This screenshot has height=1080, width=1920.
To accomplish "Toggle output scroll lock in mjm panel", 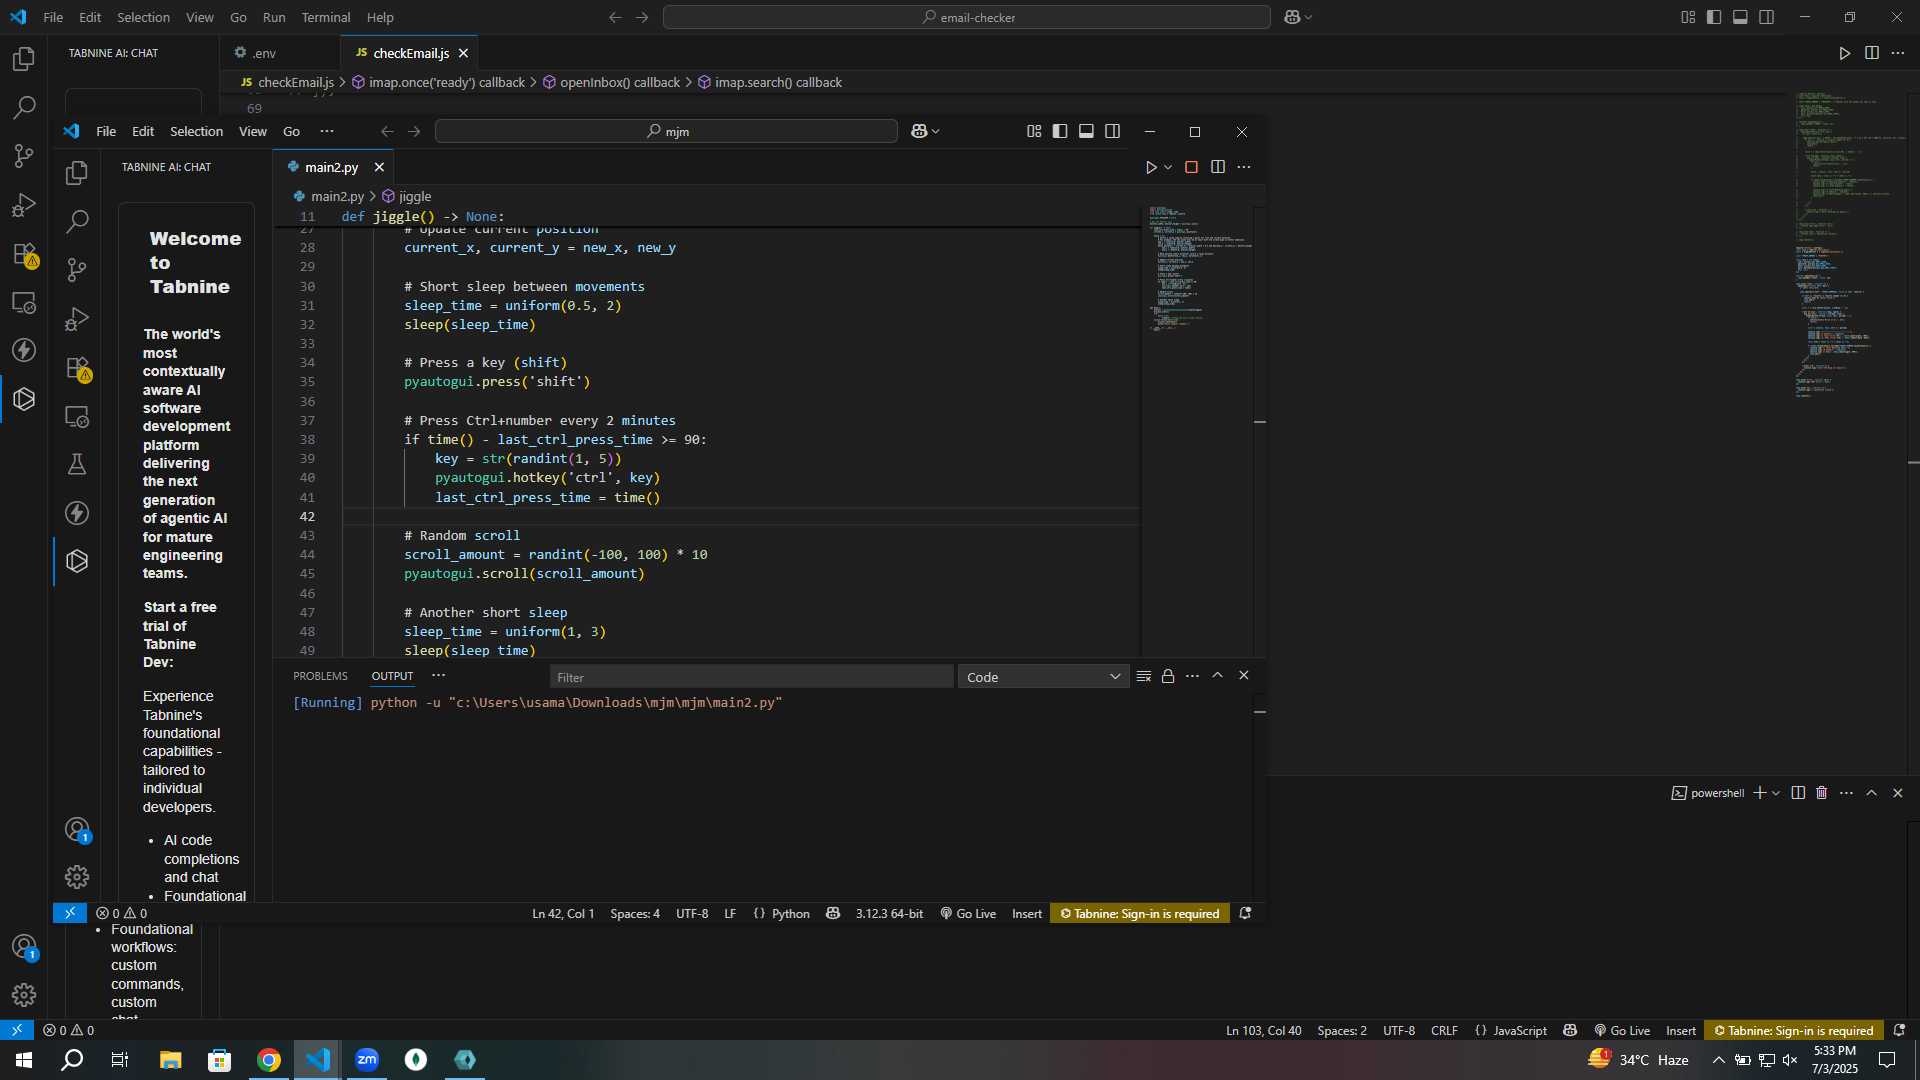I will (x=1168, y=677).
